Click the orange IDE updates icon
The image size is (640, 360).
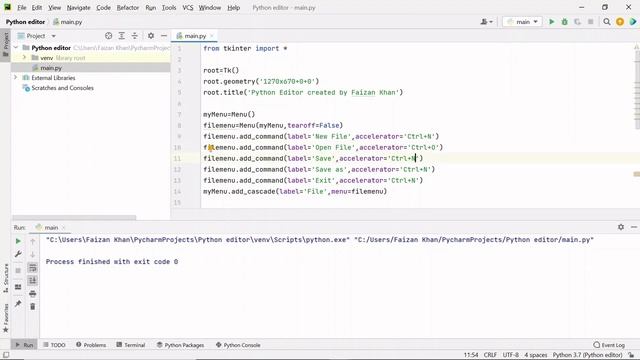620,22
